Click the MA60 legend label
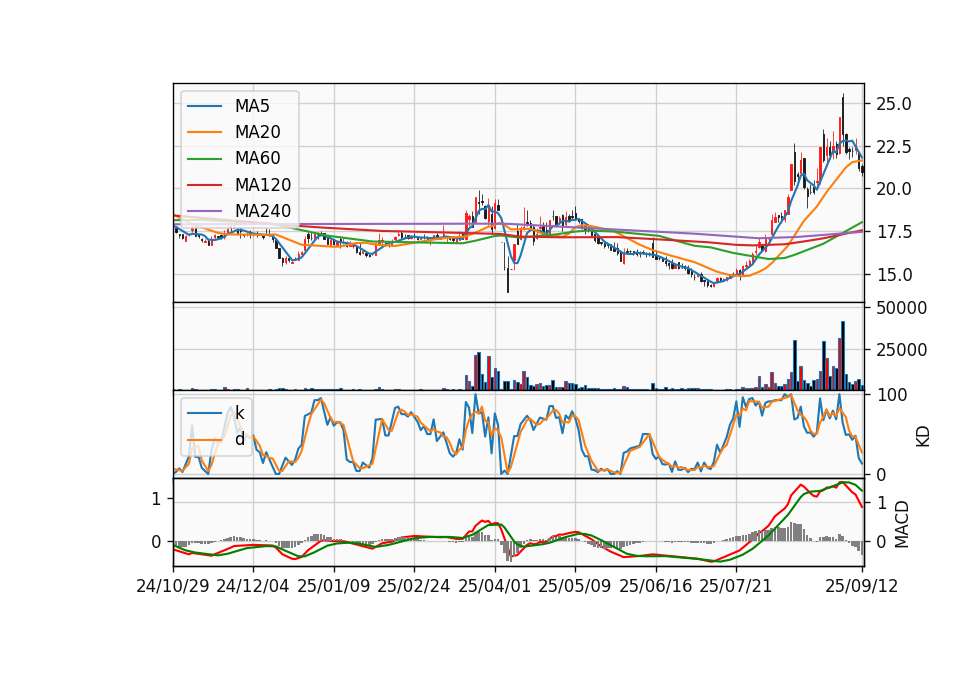The height and width of the screenshot is (690, 960). [x=257, y=159]
